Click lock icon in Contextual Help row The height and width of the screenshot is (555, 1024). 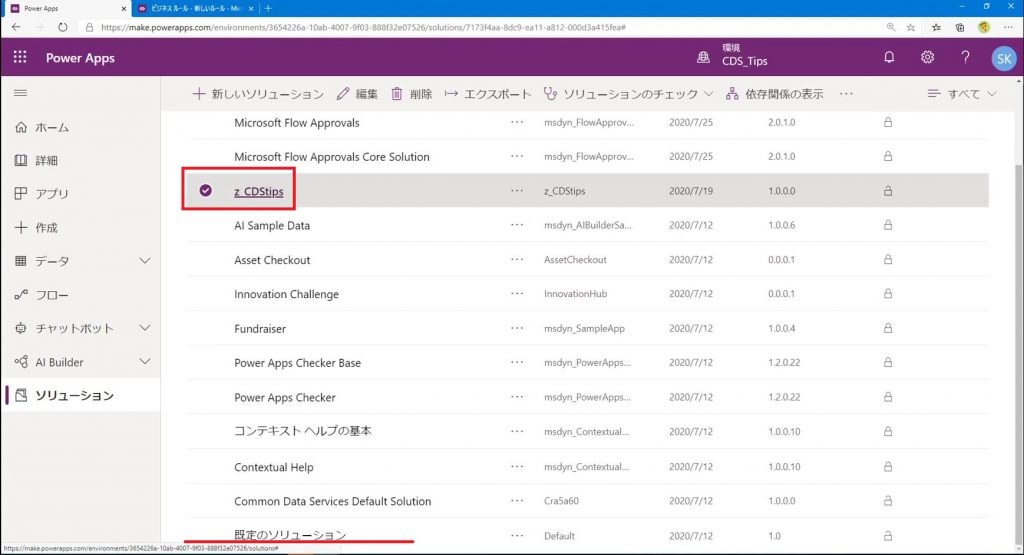click(888, 467)
